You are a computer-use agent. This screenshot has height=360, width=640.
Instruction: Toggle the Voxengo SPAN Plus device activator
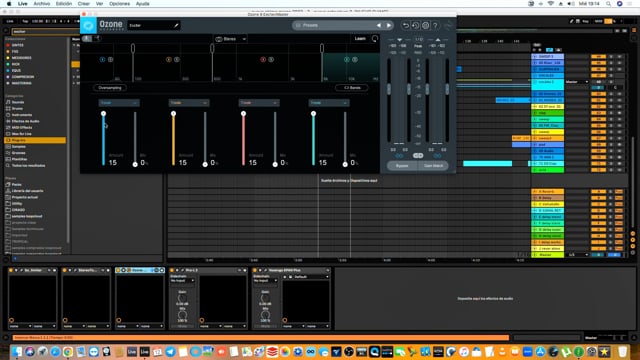click(x=256, y=270)
